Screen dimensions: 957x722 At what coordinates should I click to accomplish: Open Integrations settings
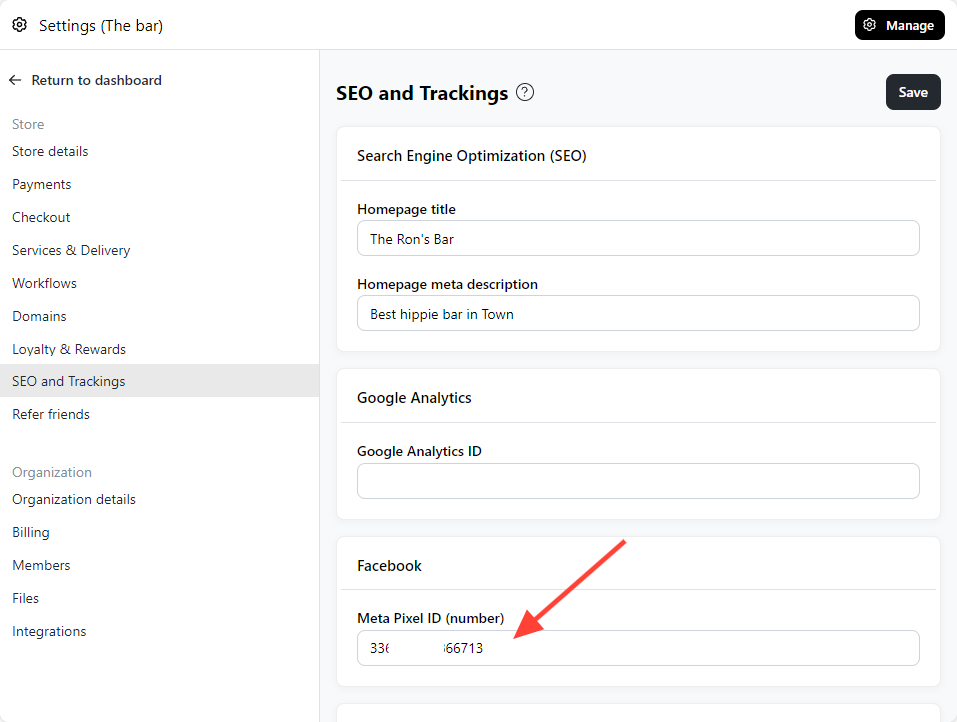pos(49,631)
